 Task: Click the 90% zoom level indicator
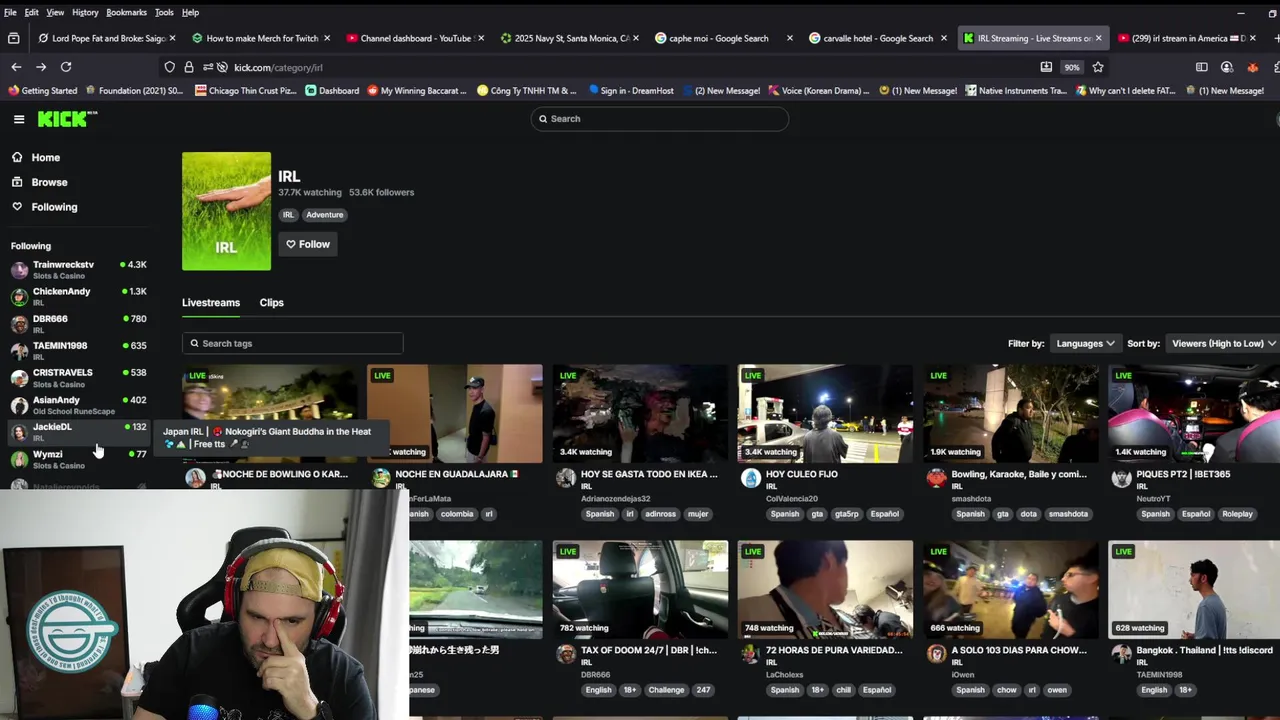[1071, 67]
